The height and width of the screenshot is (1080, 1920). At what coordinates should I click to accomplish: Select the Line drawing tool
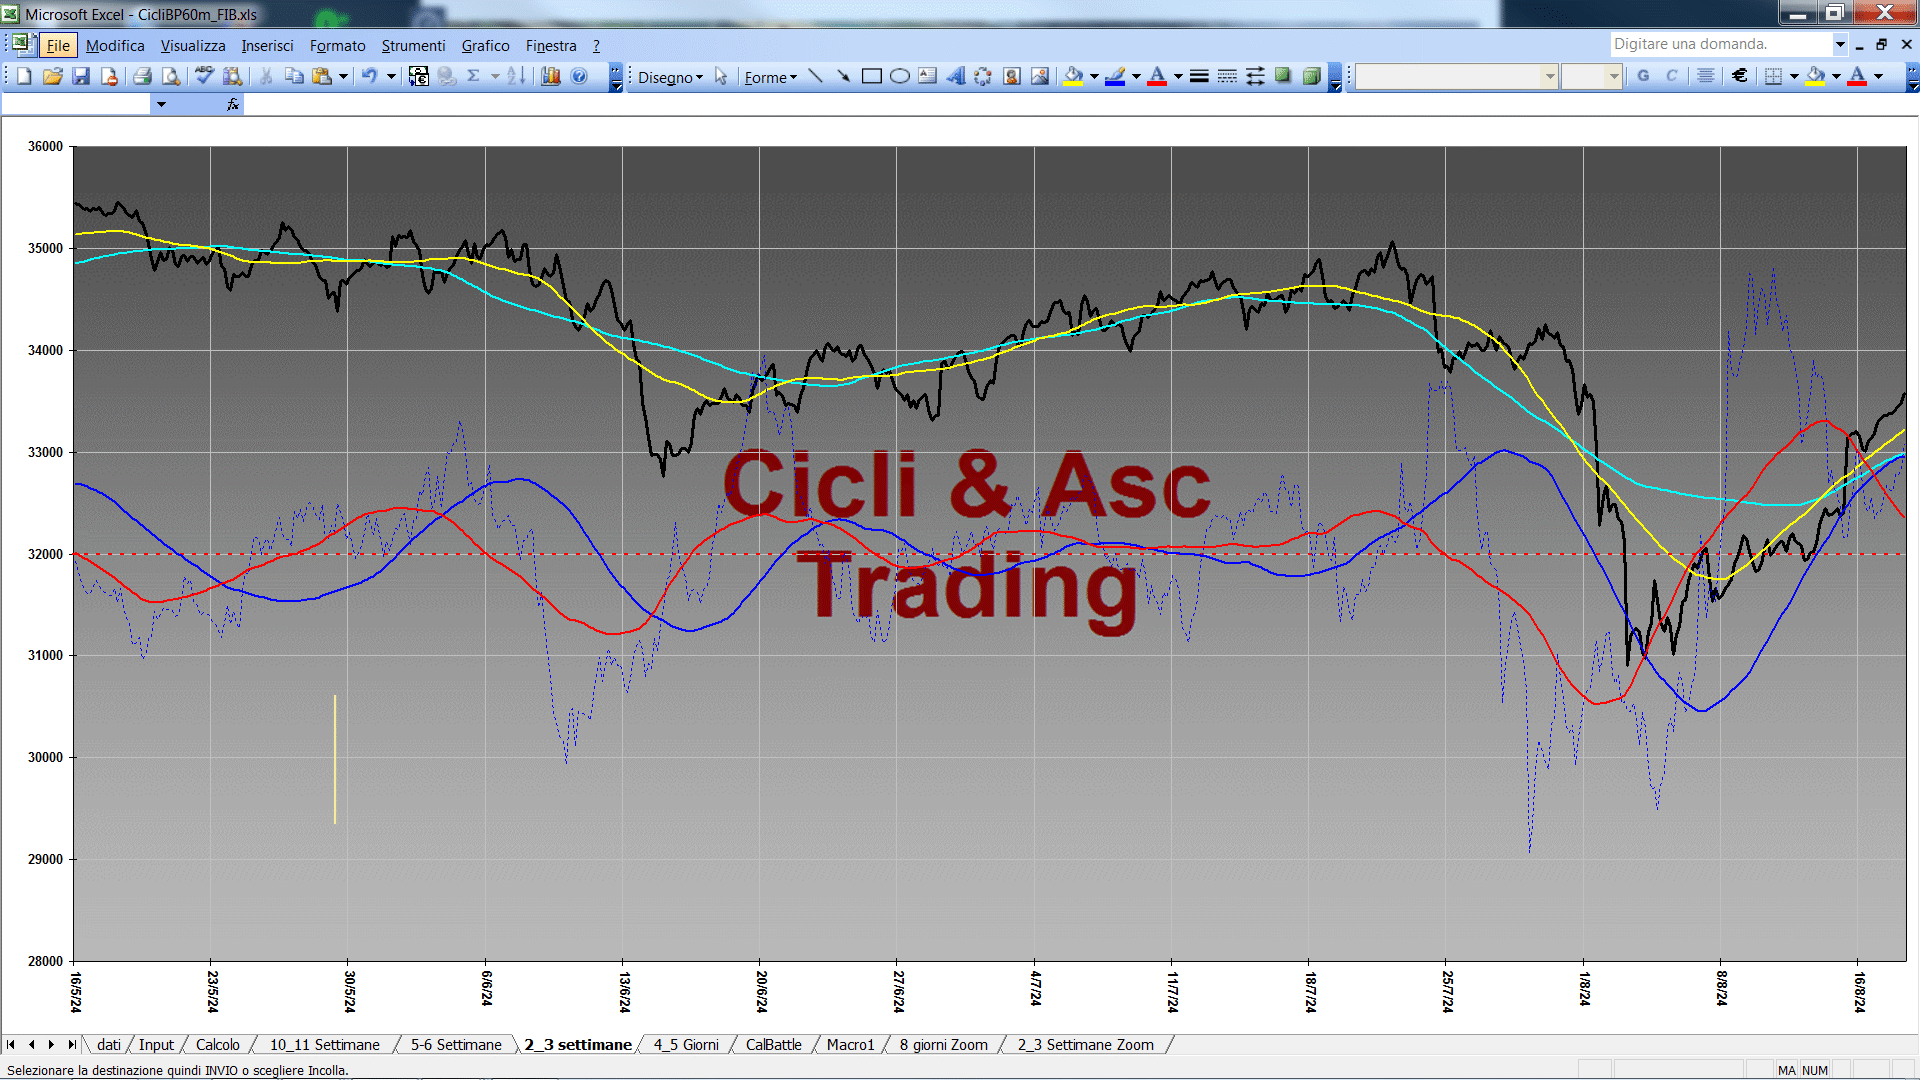[x=815, y=76]
